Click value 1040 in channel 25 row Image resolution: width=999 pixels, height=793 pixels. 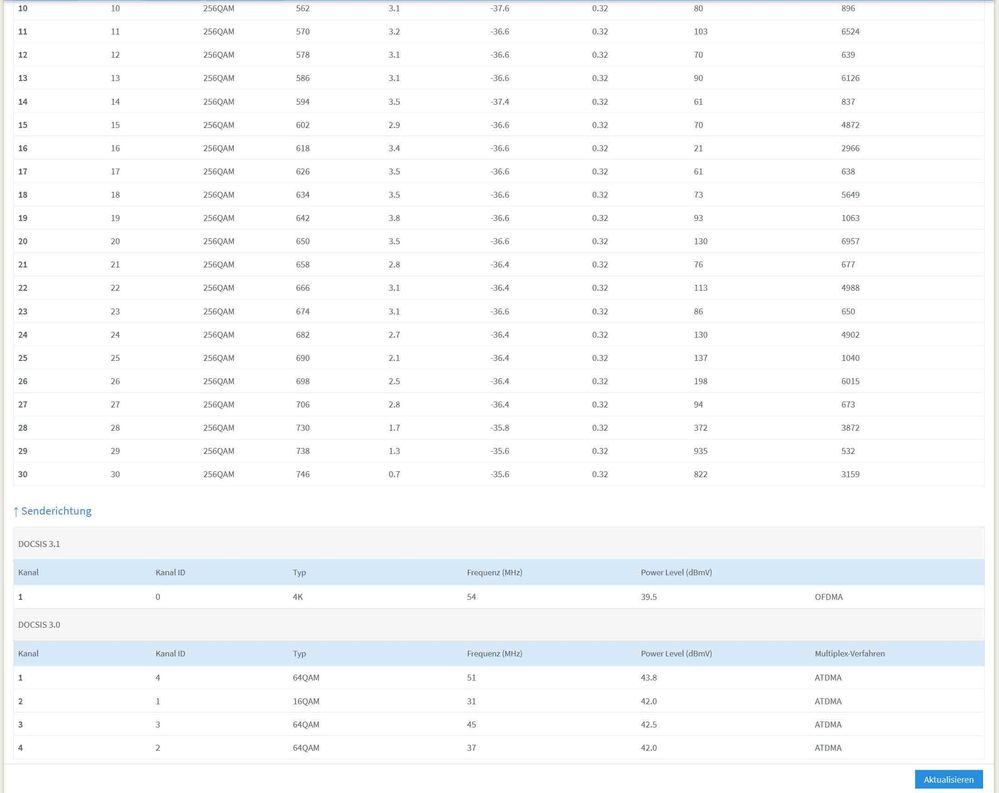(850, 358)
